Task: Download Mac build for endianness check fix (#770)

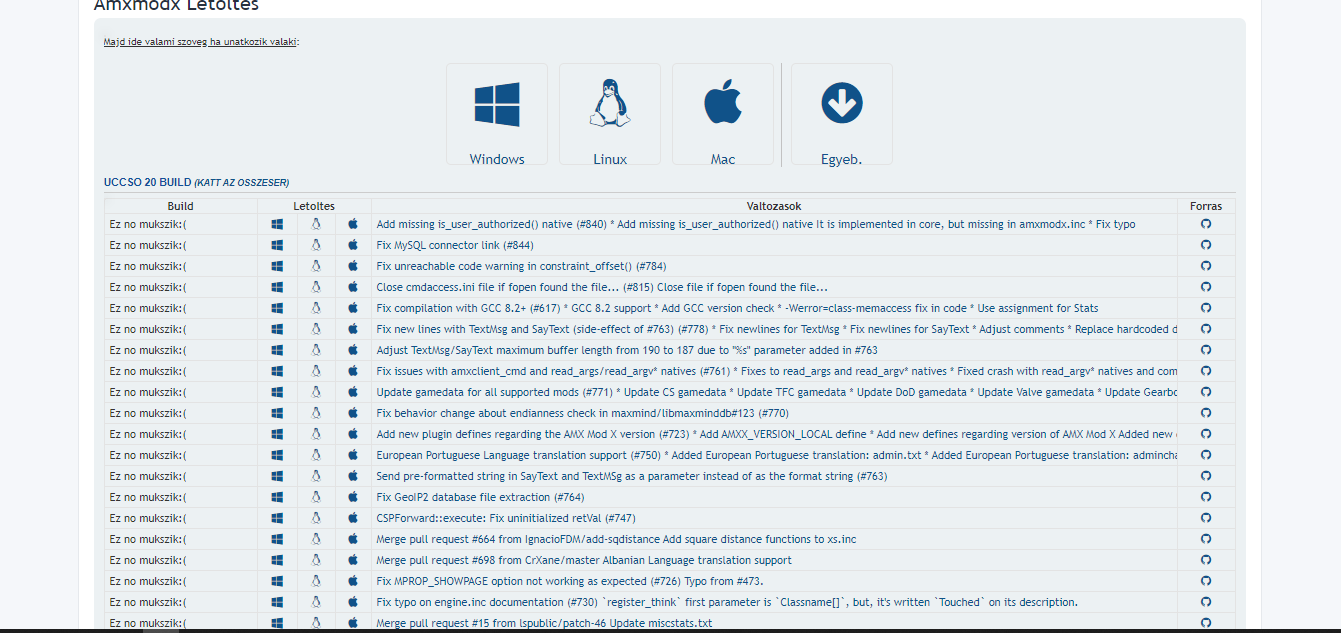Action: click(353, 413)
